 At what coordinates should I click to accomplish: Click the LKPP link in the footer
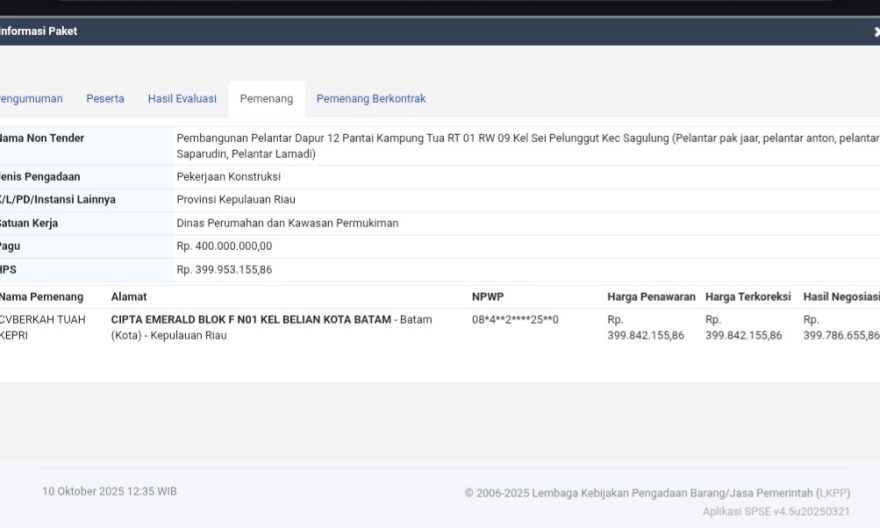[832, 492]
